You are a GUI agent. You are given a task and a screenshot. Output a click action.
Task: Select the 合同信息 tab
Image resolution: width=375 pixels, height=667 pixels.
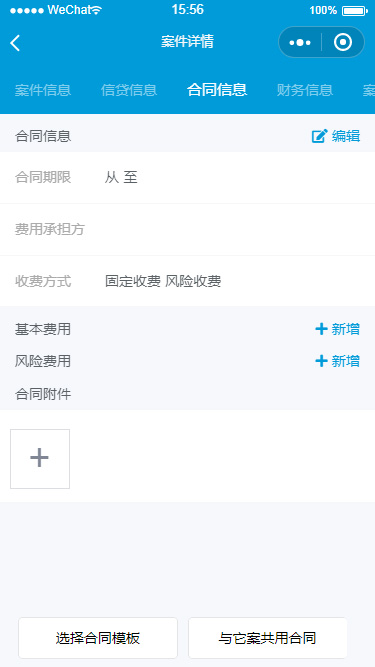[217, 90]
